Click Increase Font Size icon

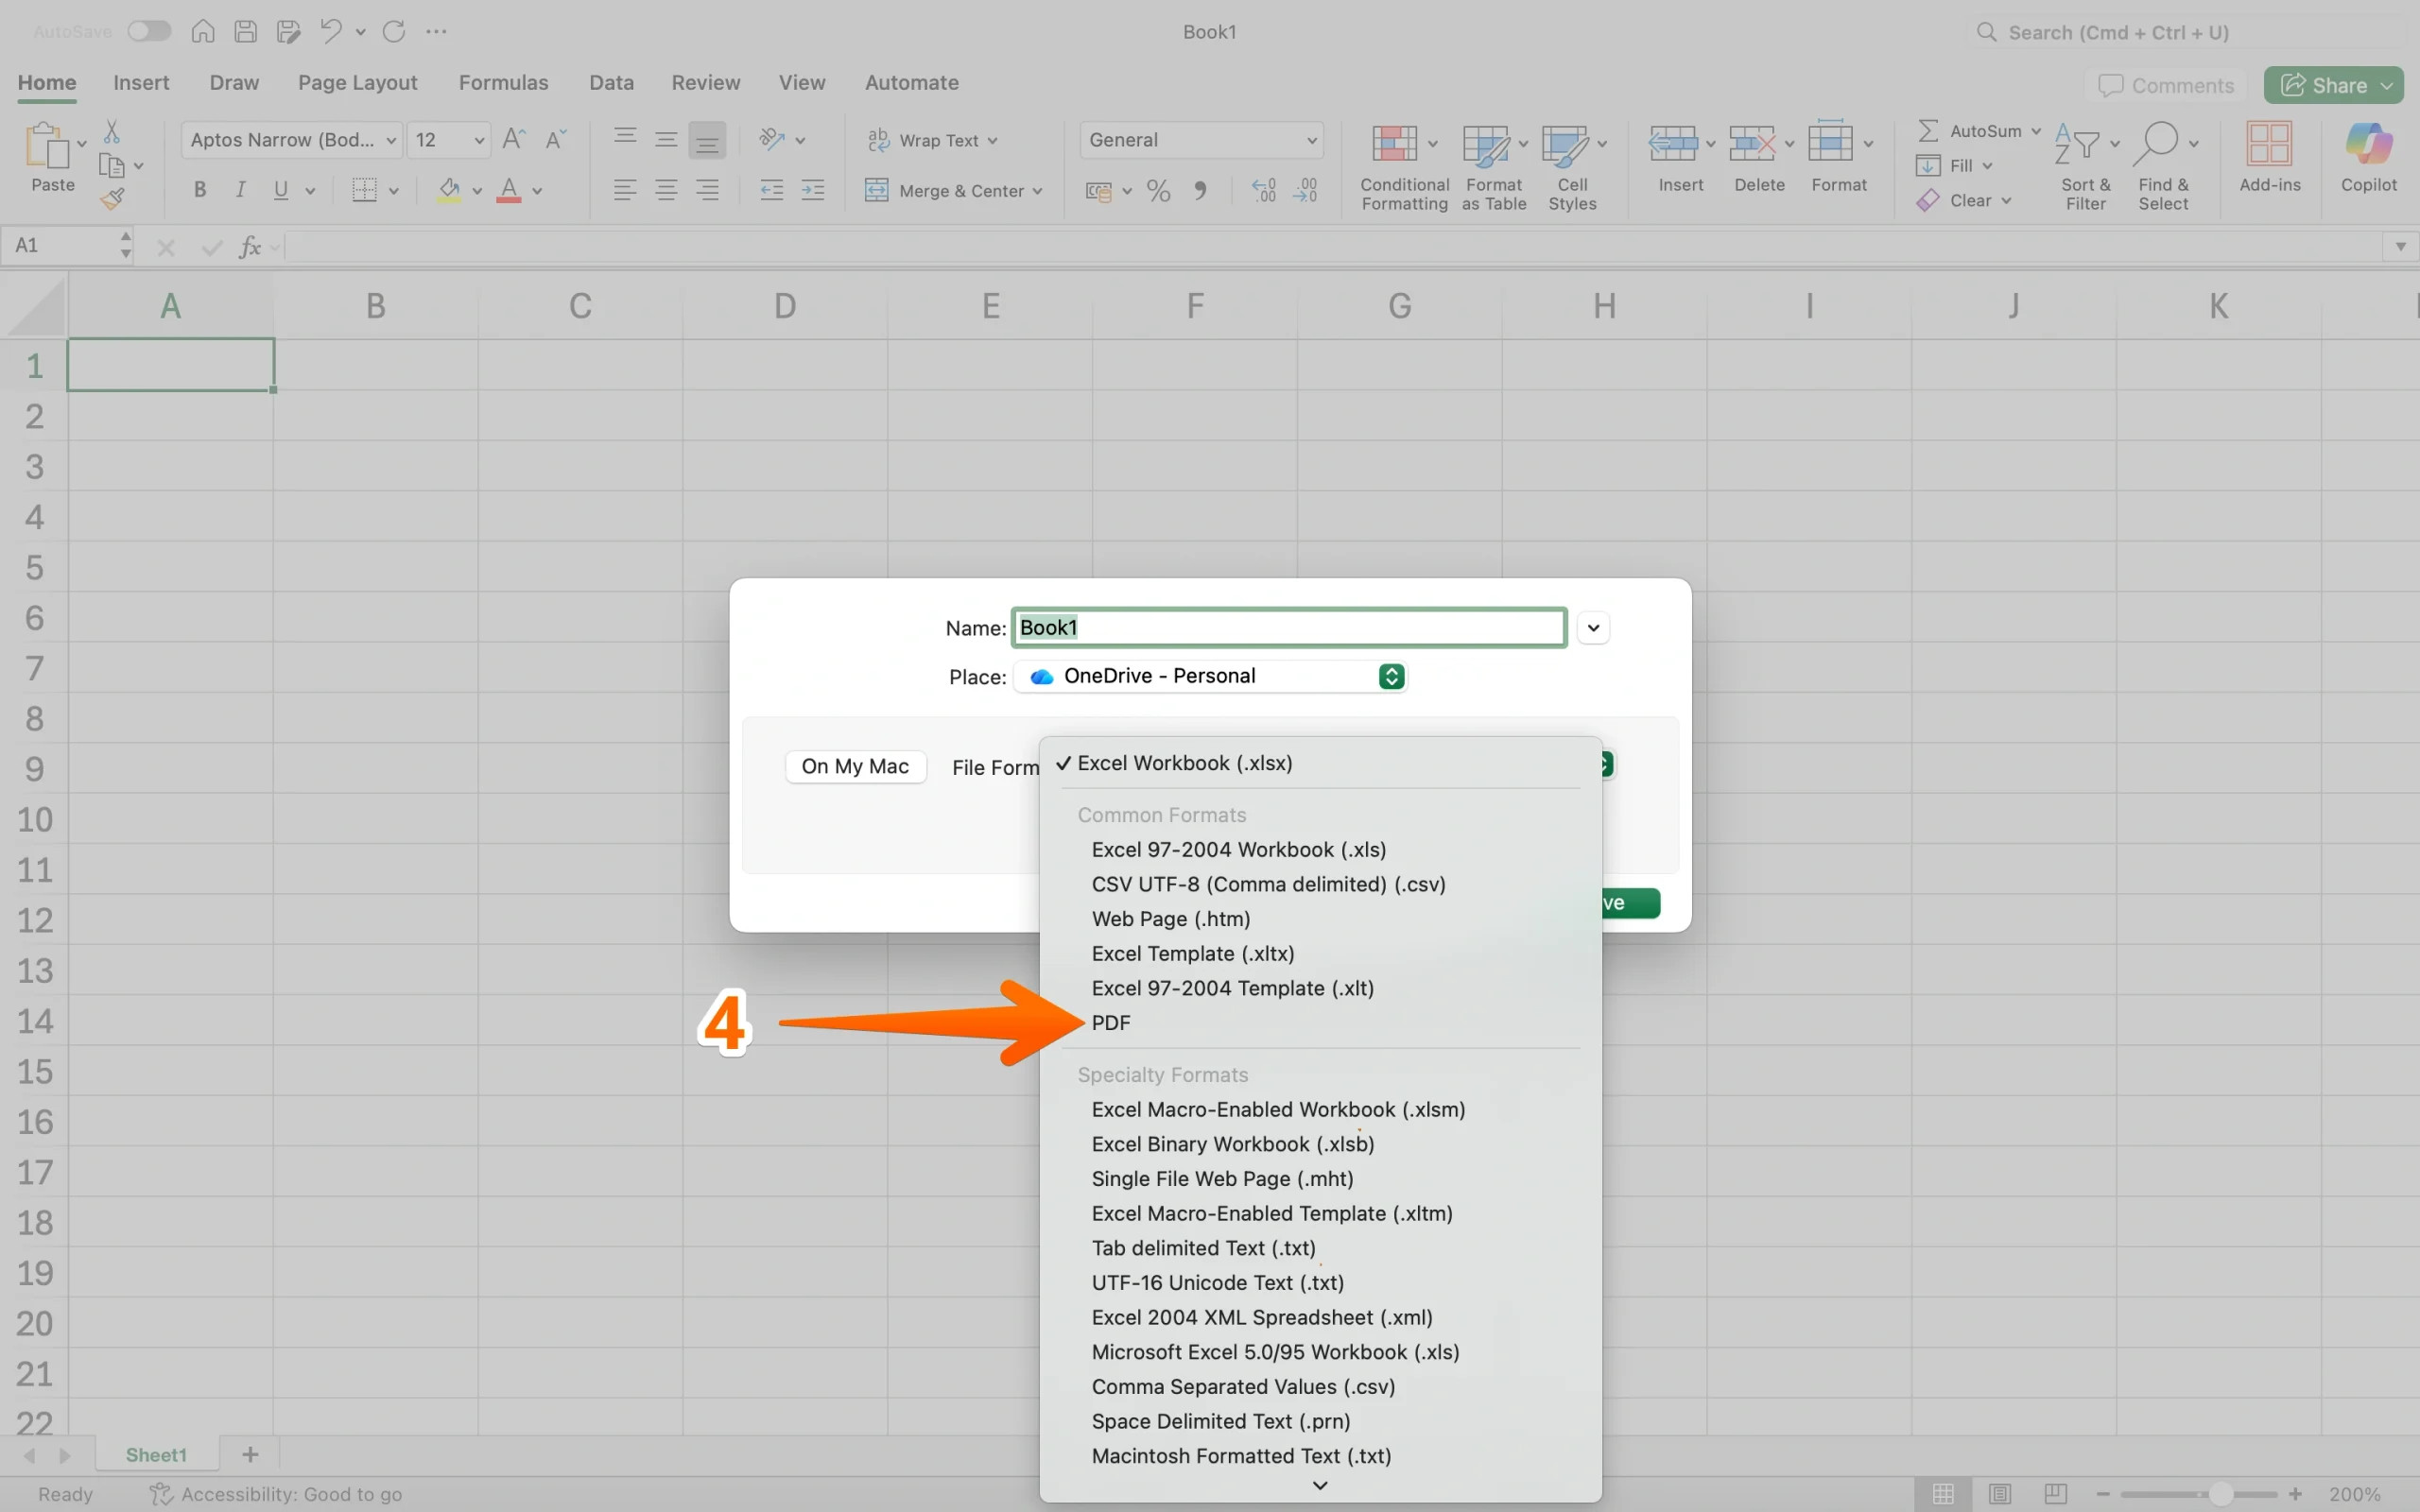(514, 139)
